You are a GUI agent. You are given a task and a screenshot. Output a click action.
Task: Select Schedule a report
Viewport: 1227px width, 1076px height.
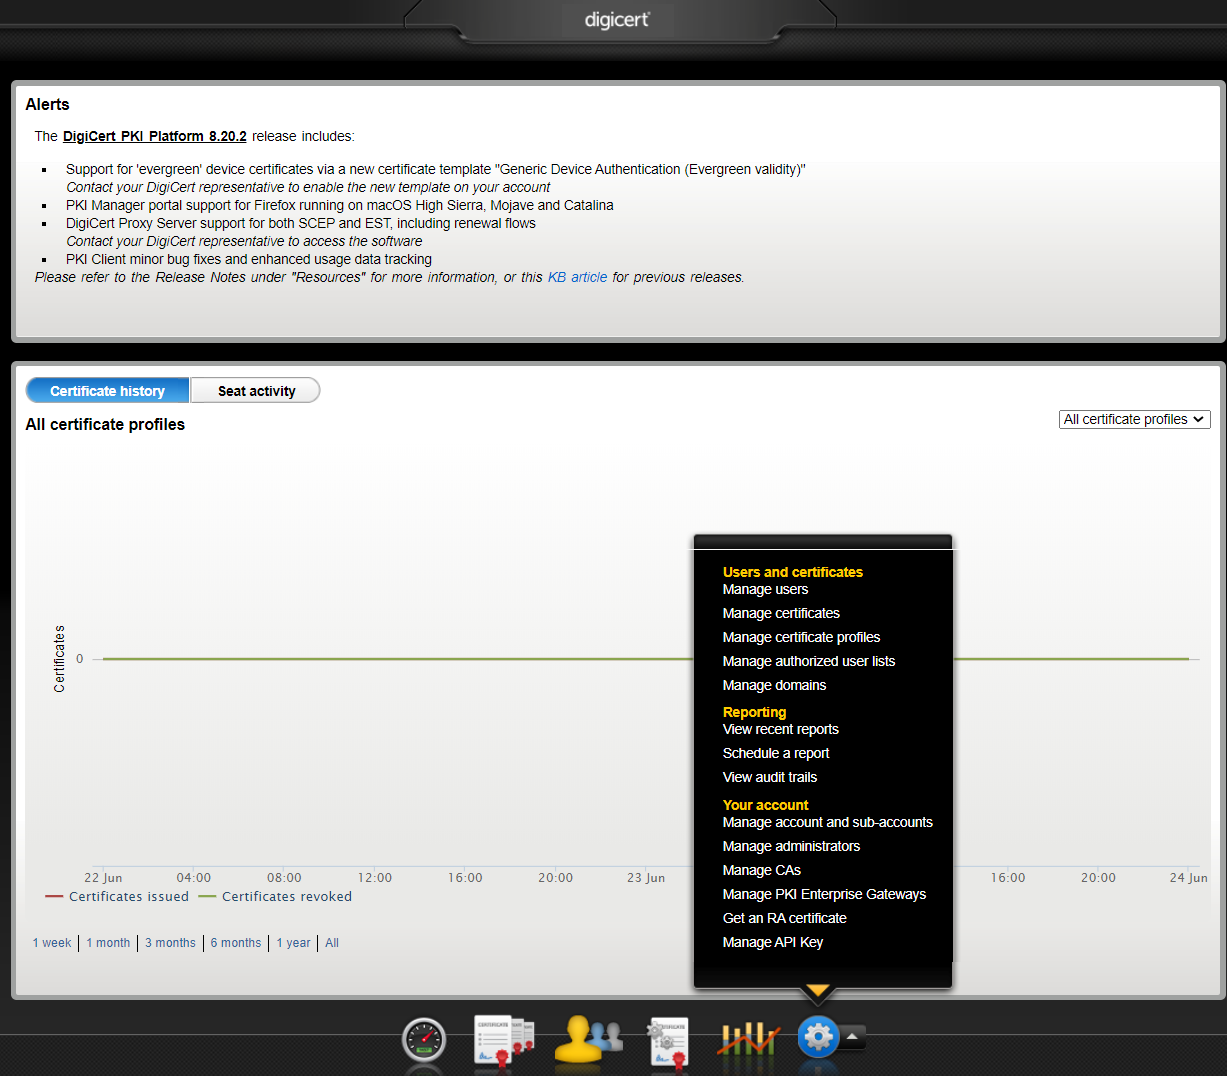tap(776, 753)
